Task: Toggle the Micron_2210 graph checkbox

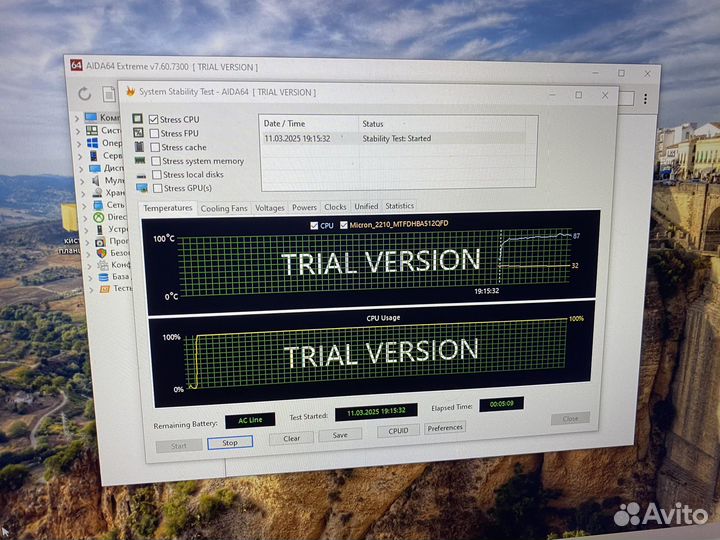Action: click(x=344, y=225)
